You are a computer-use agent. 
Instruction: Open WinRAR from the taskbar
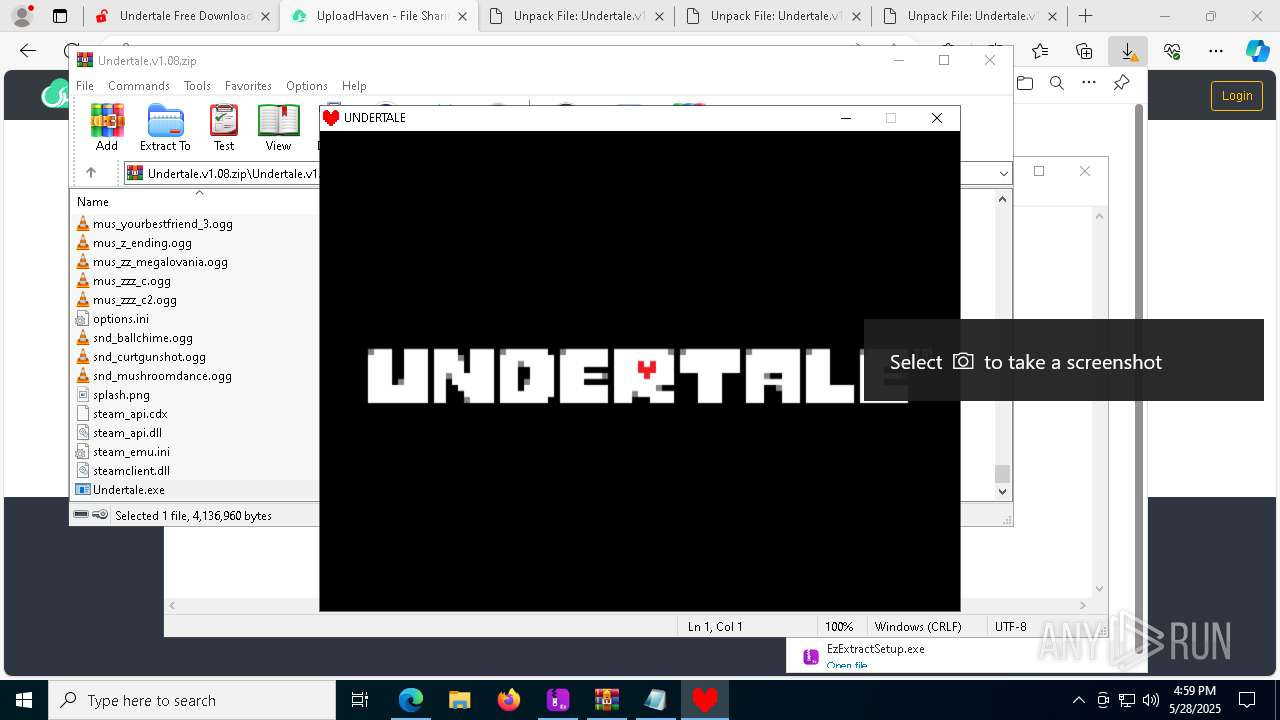point(607,700)
